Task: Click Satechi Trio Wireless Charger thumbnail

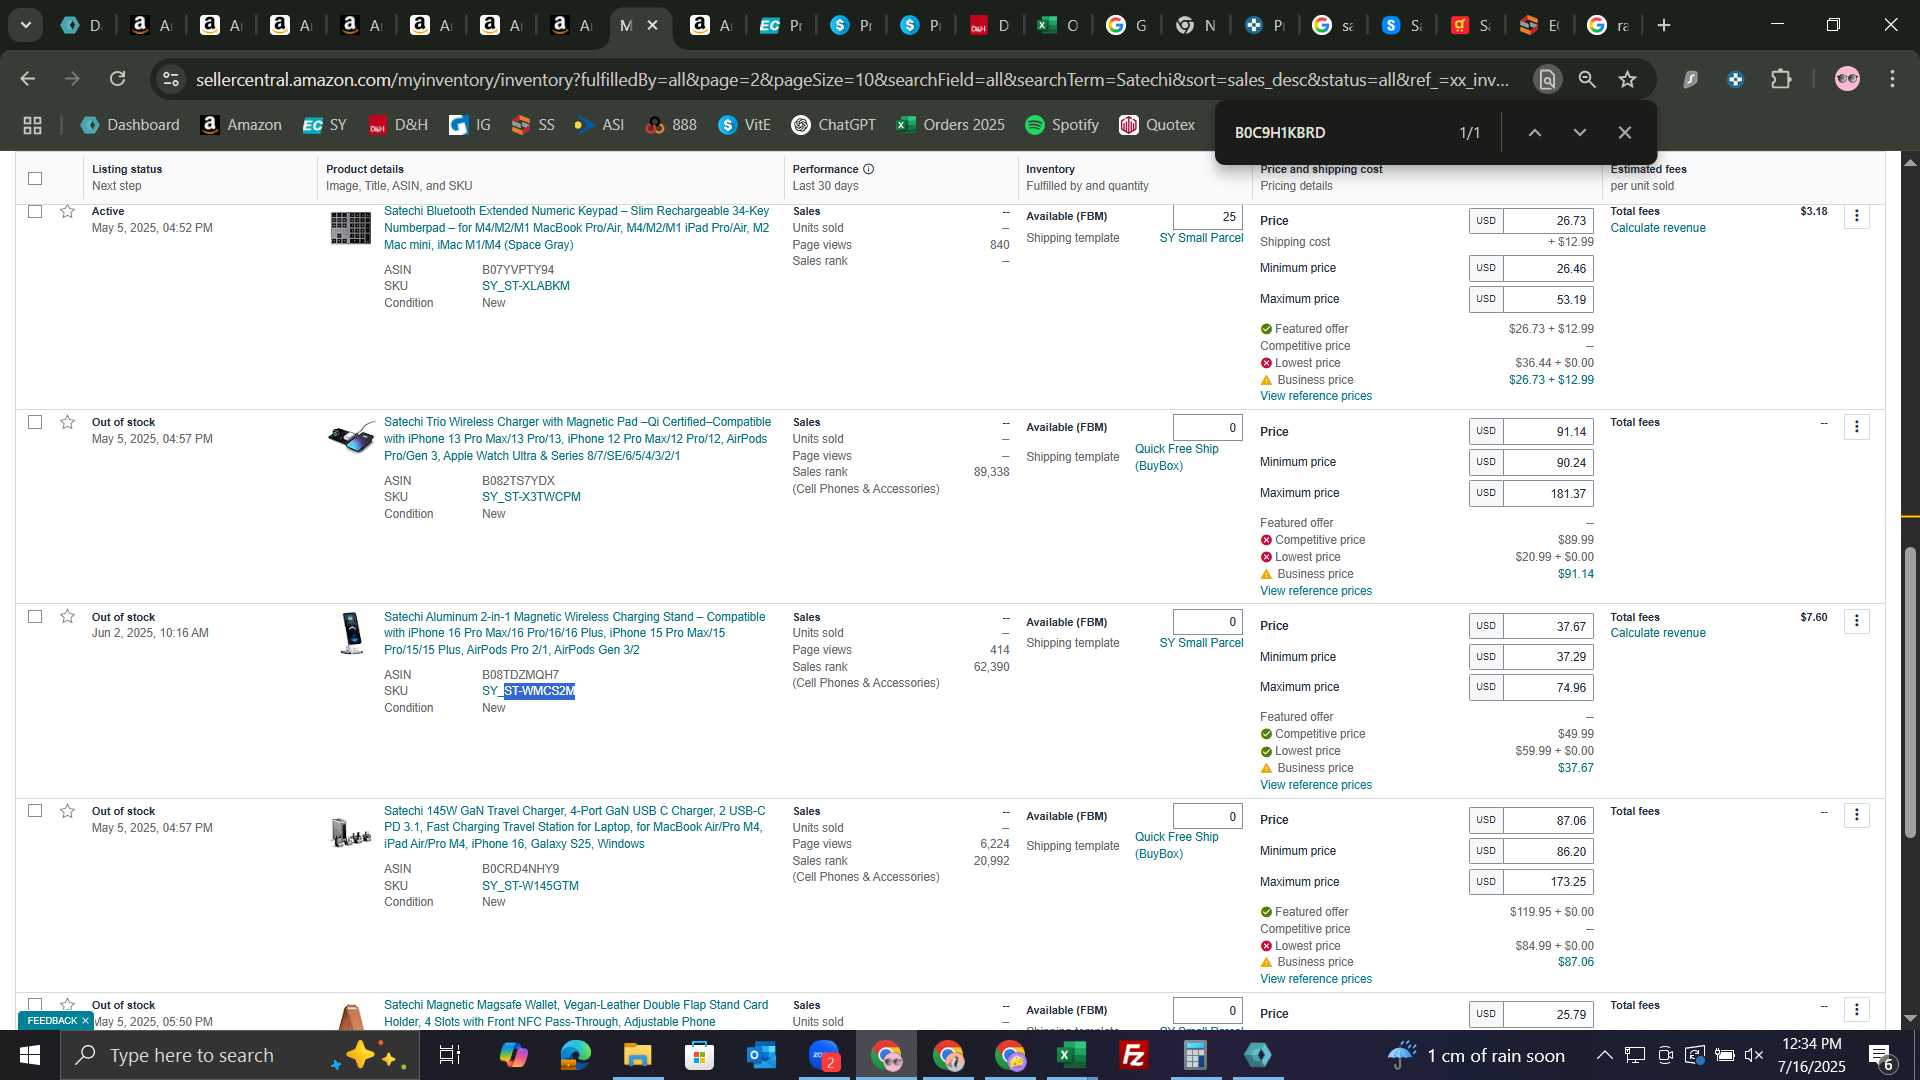Action: [x=351, y=437]
